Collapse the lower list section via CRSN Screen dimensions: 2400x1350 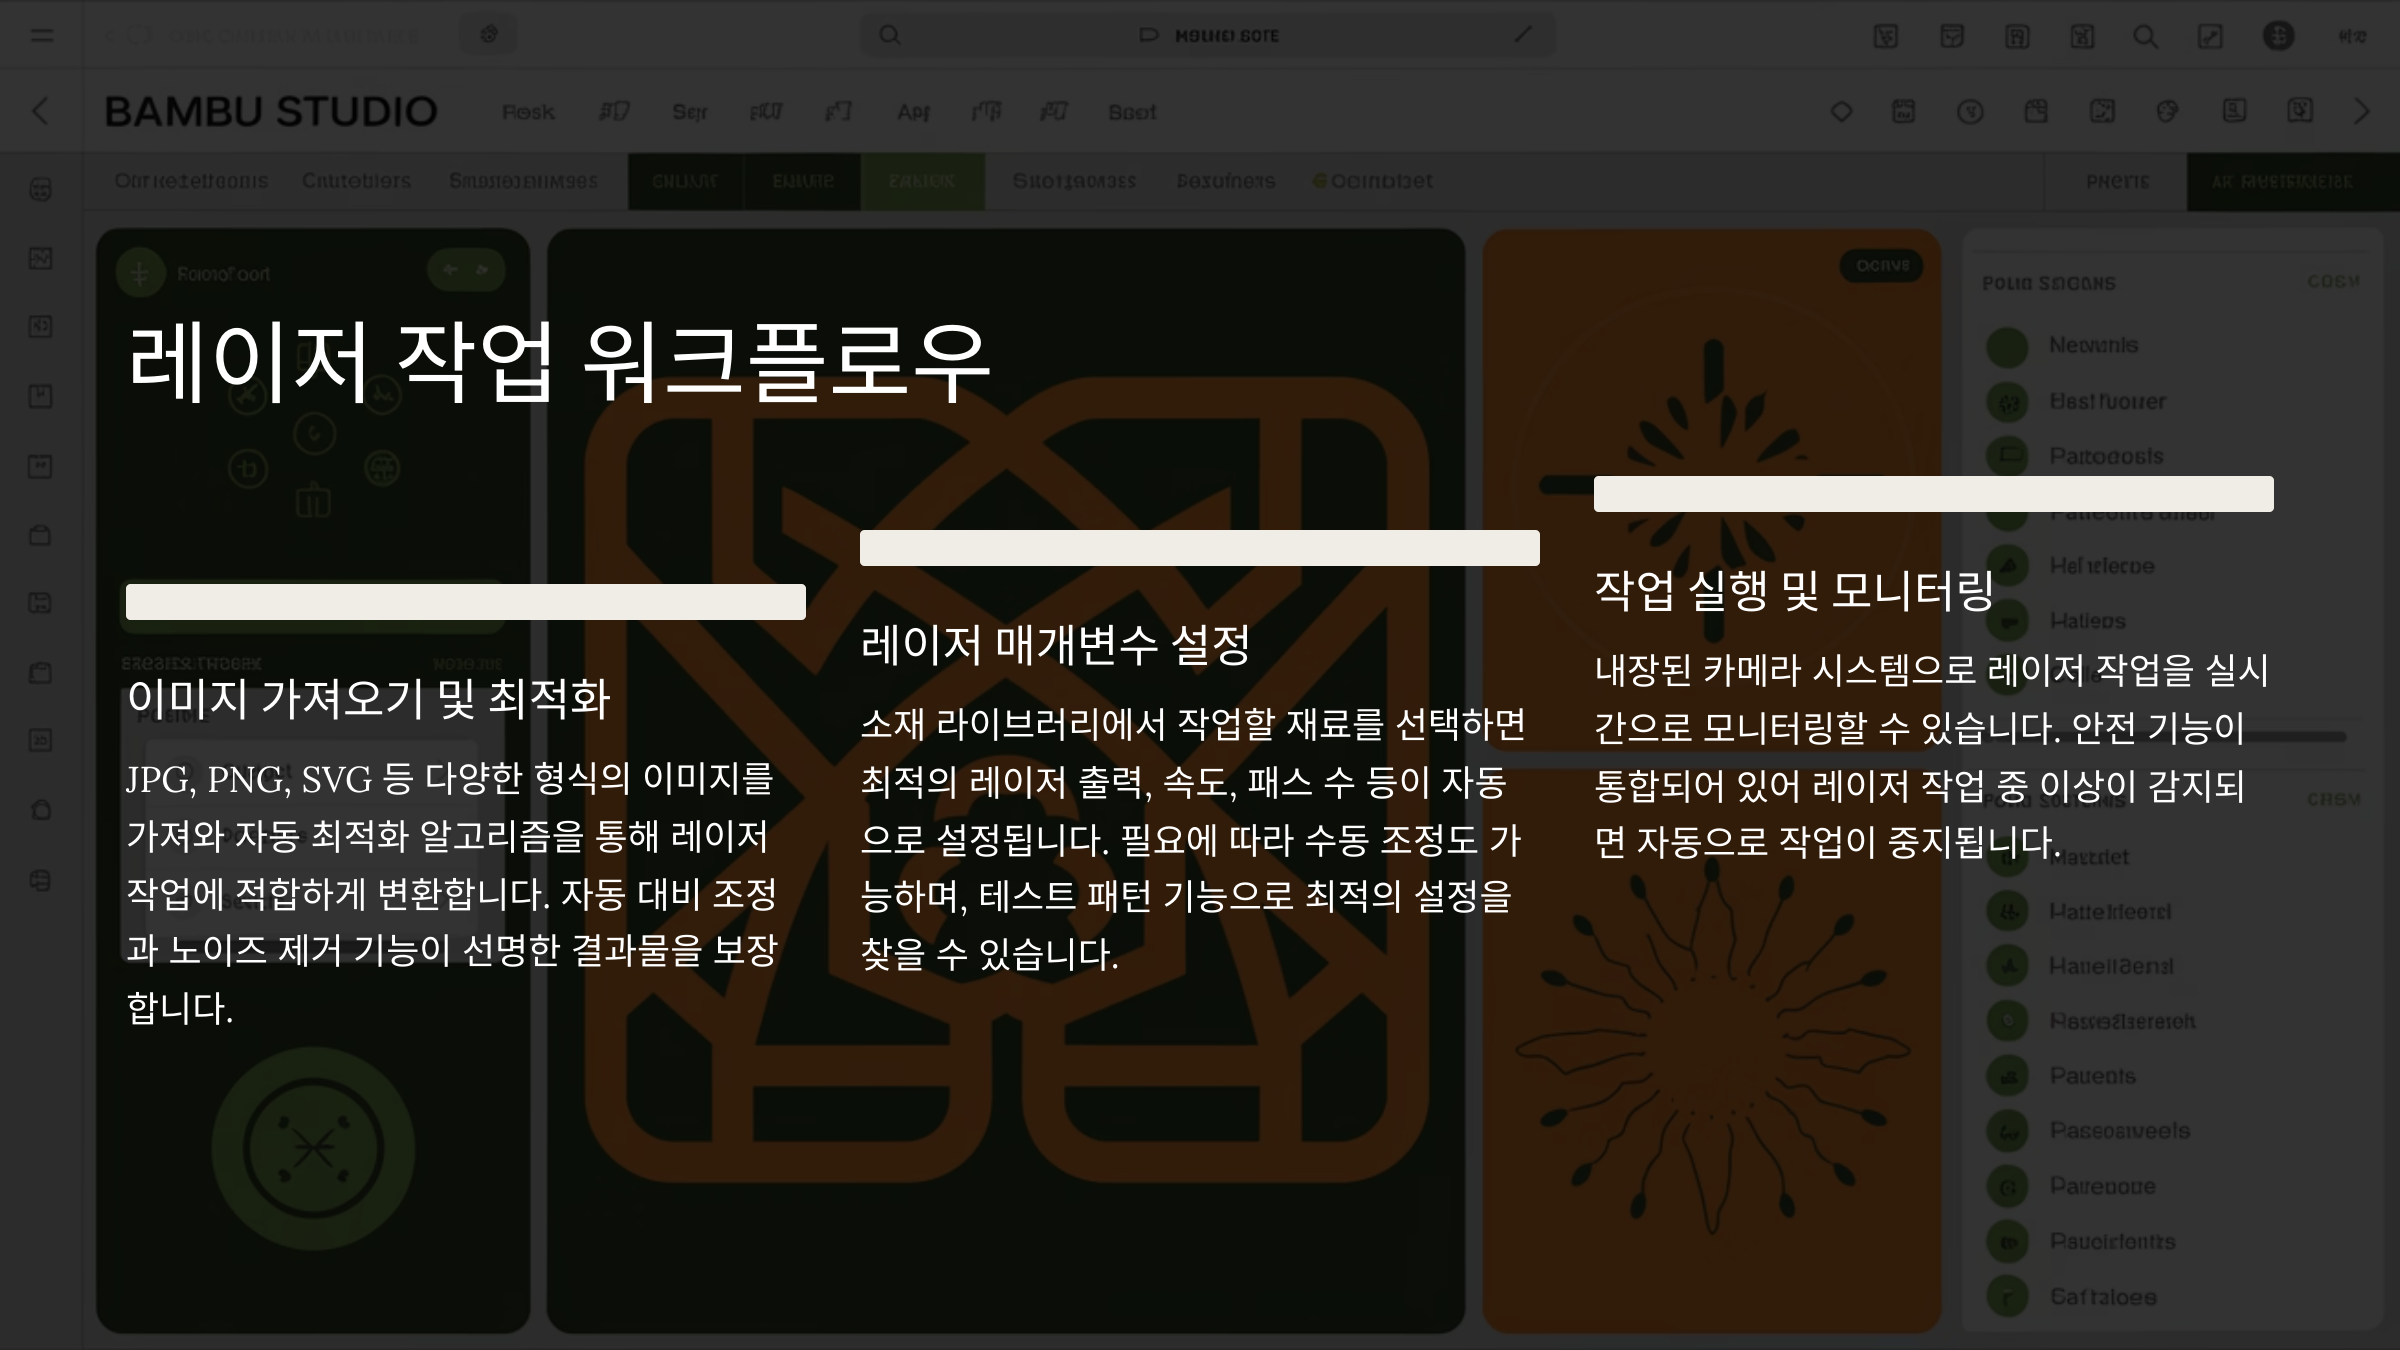click(2333, 800)
